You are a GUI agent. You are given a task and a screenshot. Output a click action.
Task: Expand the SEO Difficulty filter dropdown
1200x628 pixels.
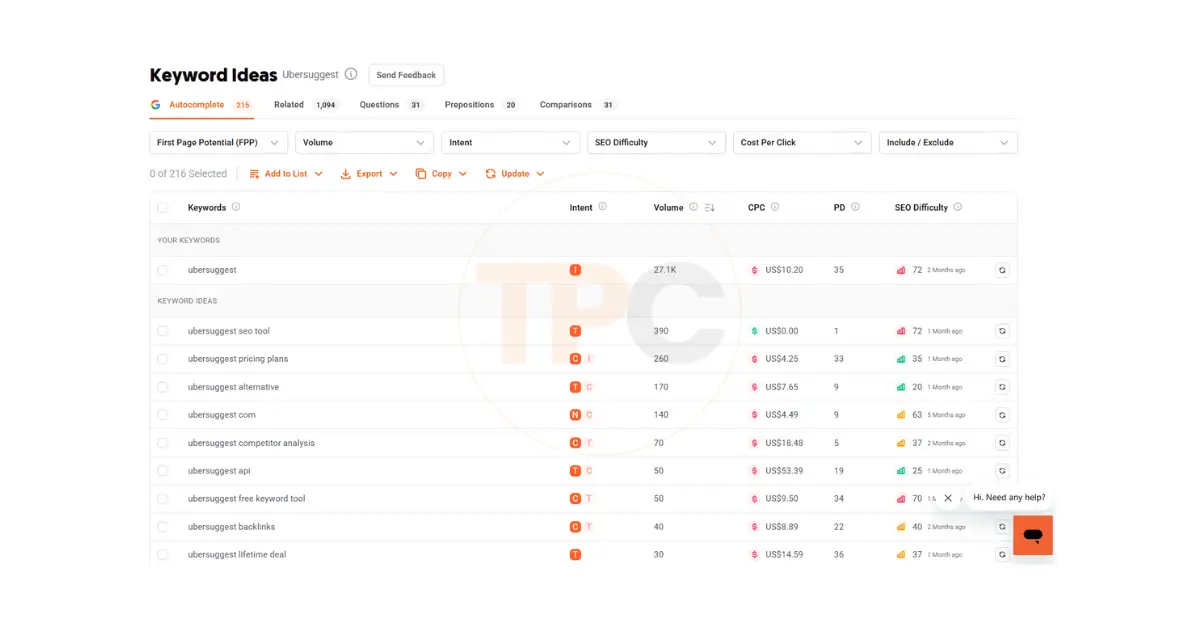[656, 143]
